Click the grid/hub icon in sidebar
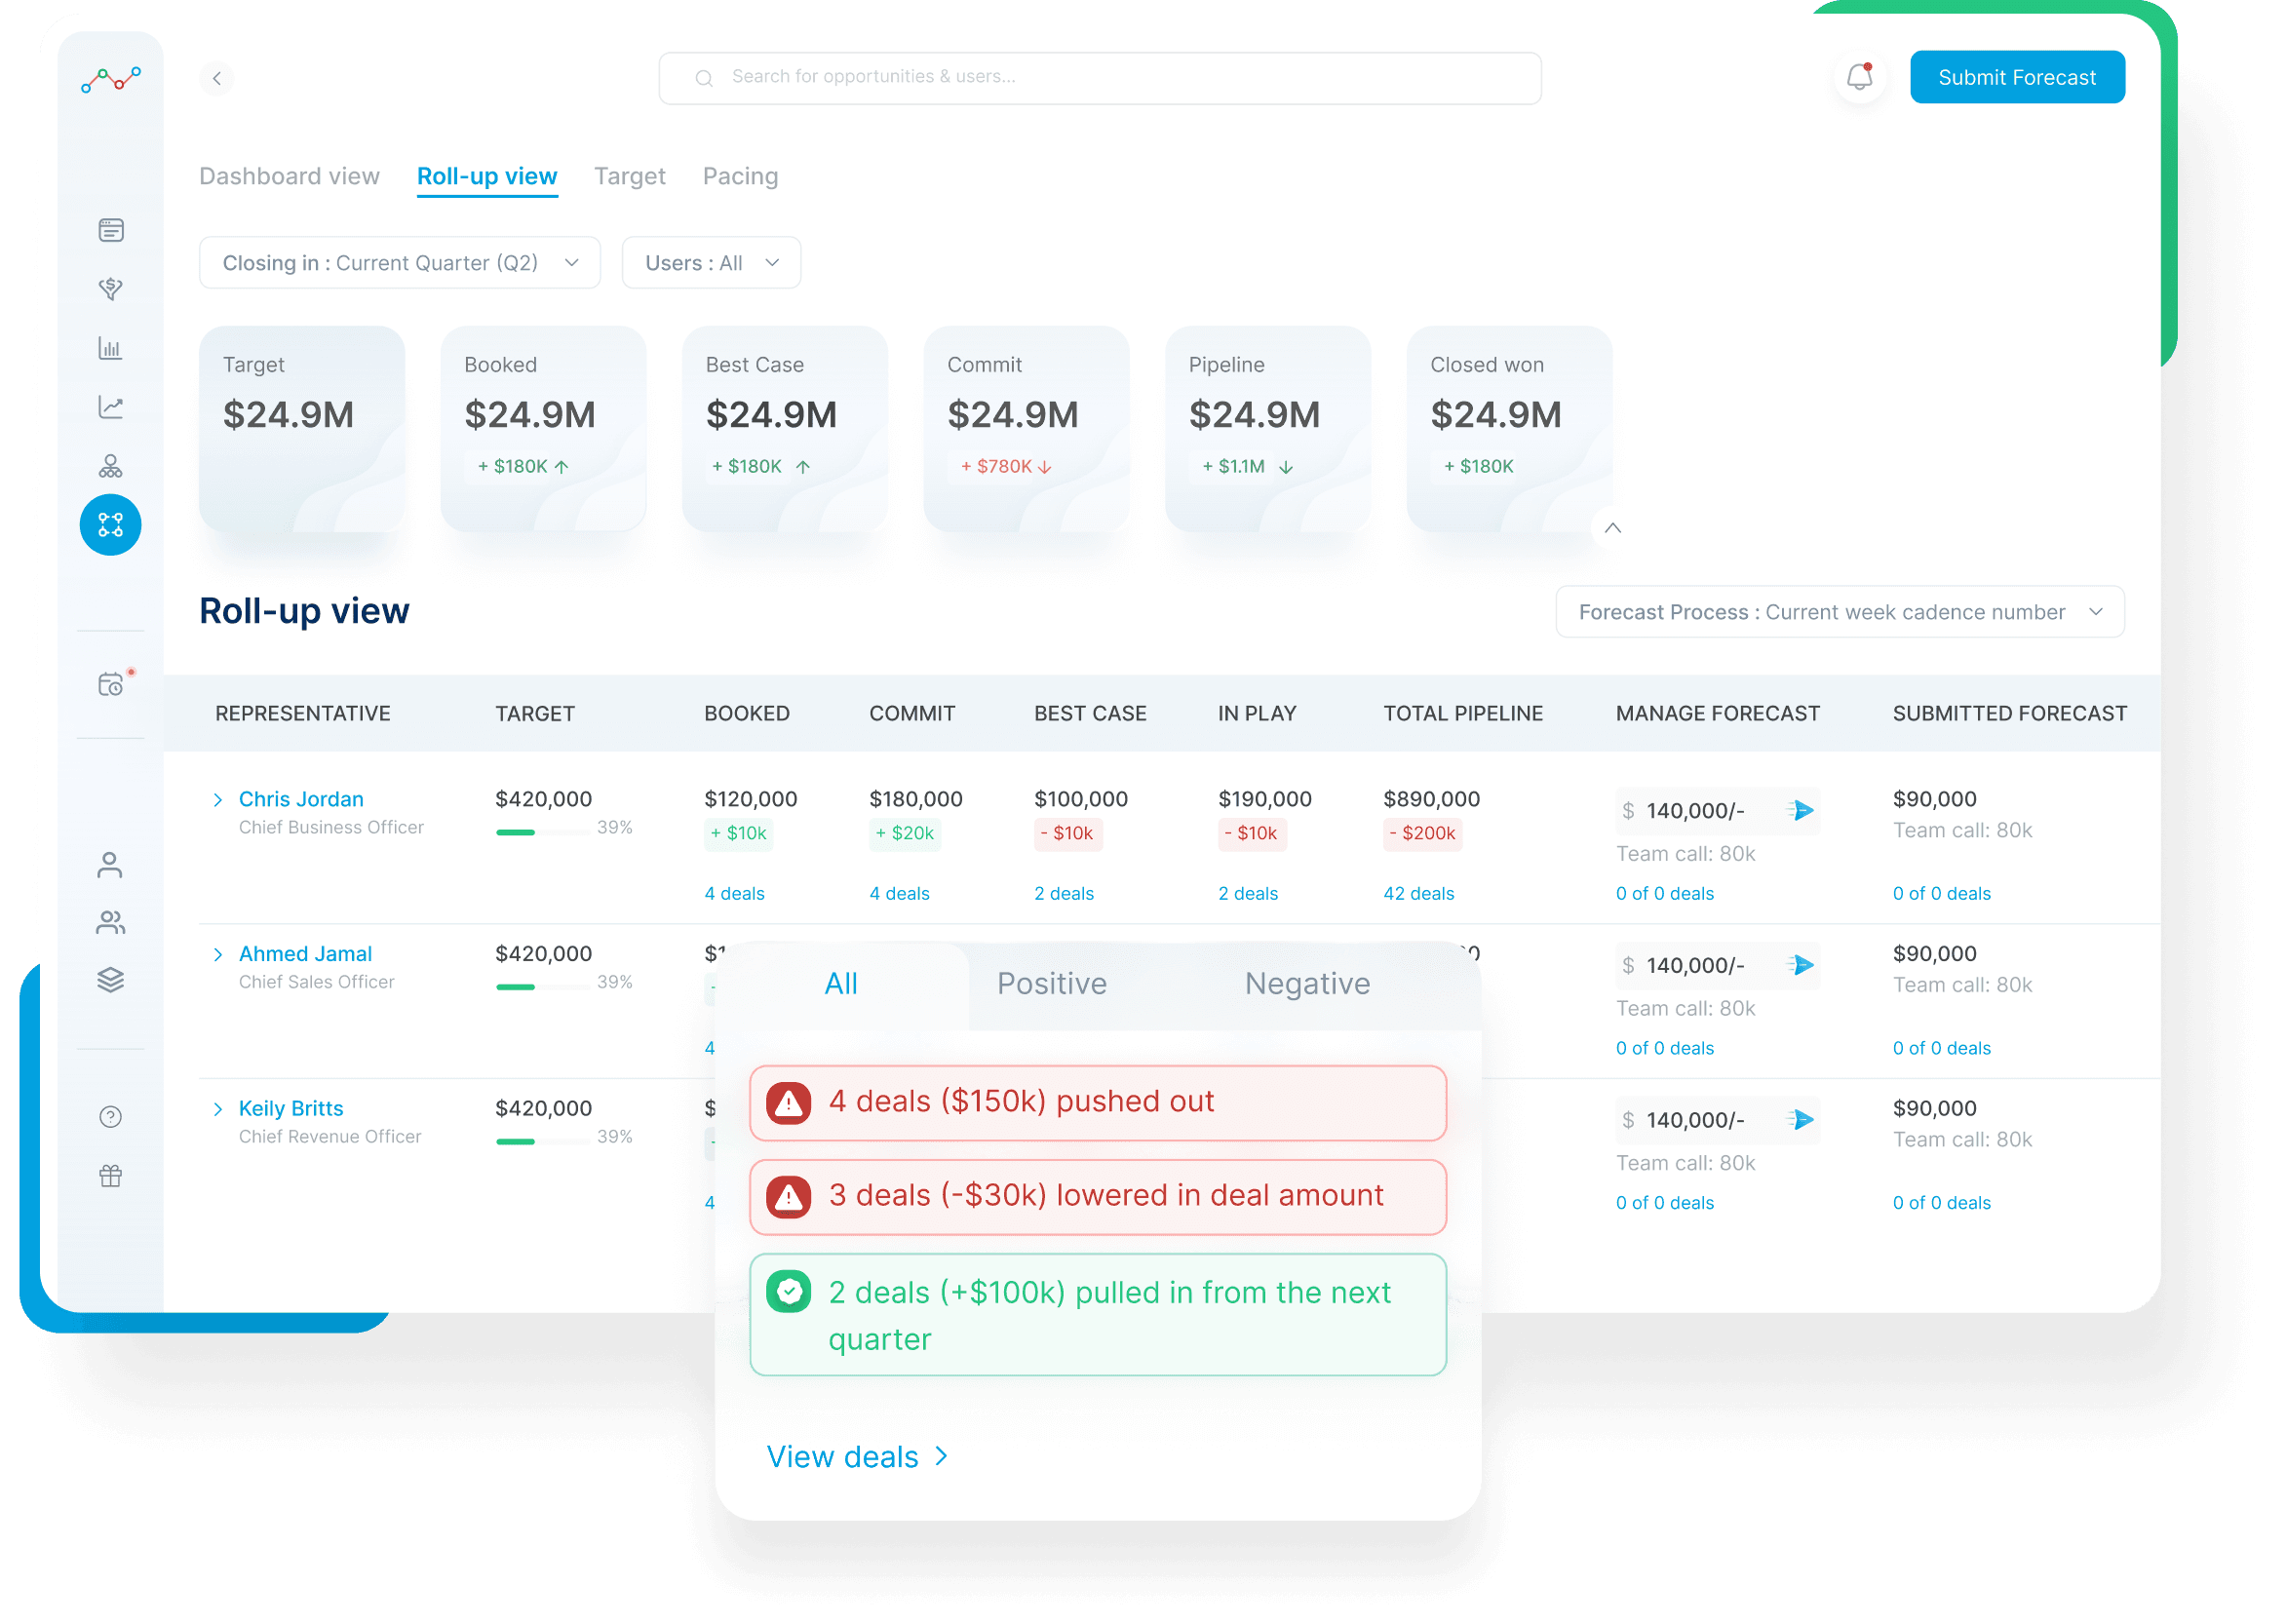This screenshot has width=2286, height=1624. pyautogui.click(x=112, y=523)
